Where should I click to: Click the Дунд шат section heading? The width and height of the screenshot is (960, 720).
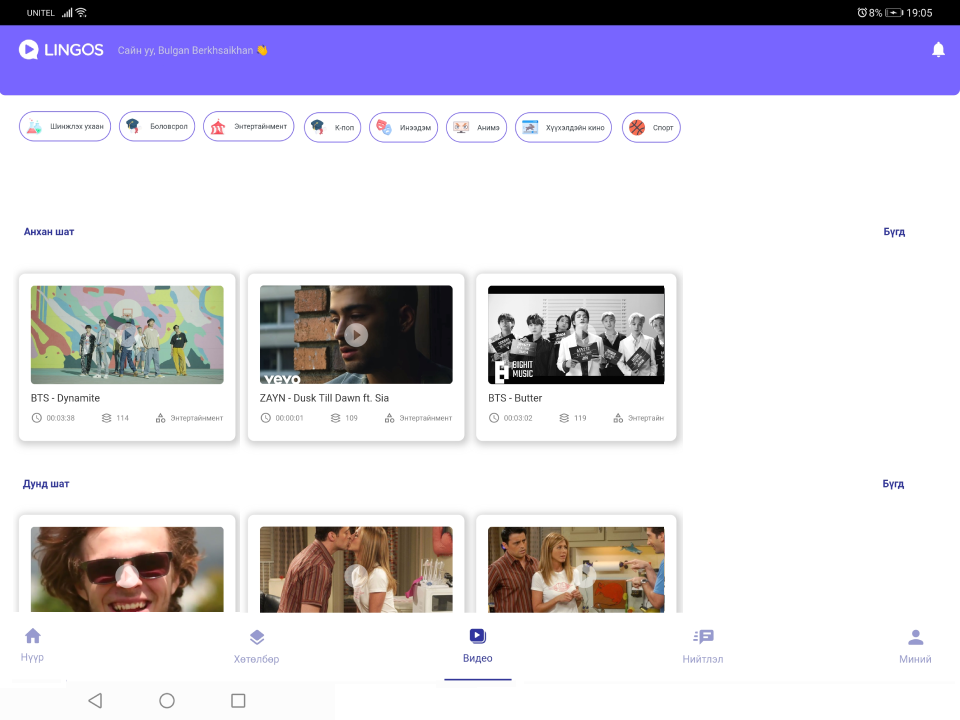[46, 484]
